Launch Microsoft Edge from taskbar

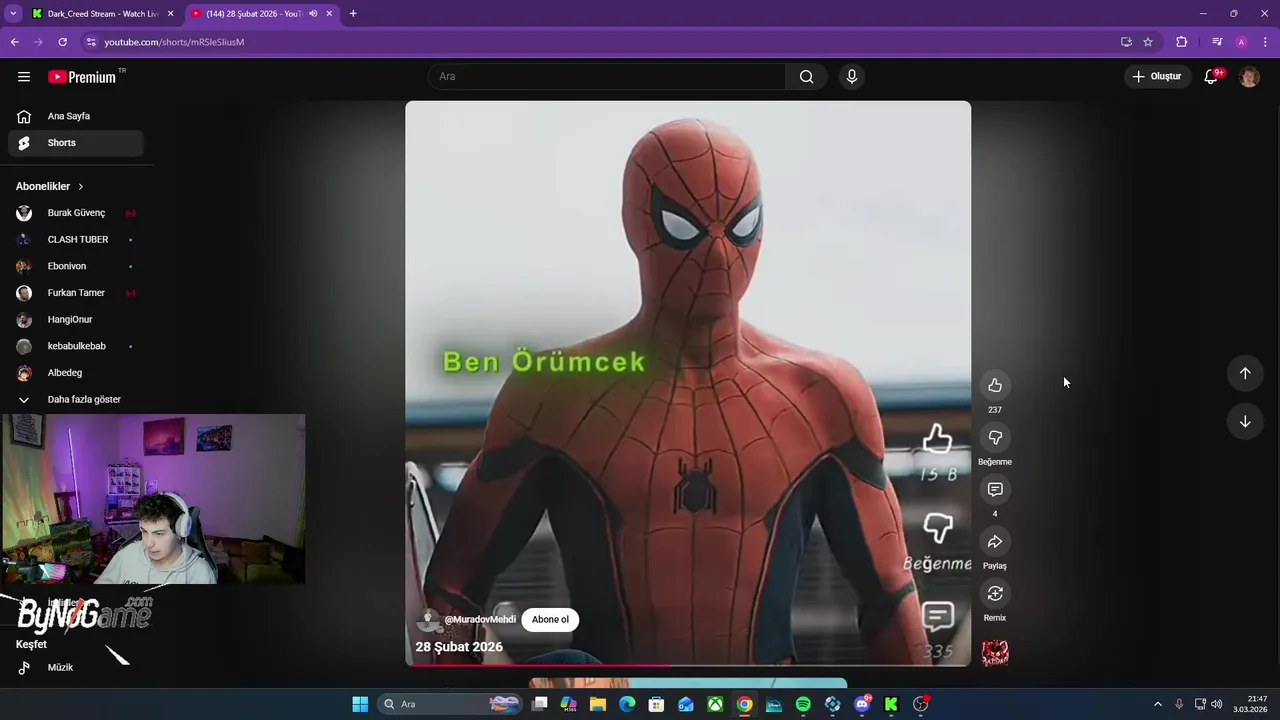pyautogui.click(x=627, y=704)
